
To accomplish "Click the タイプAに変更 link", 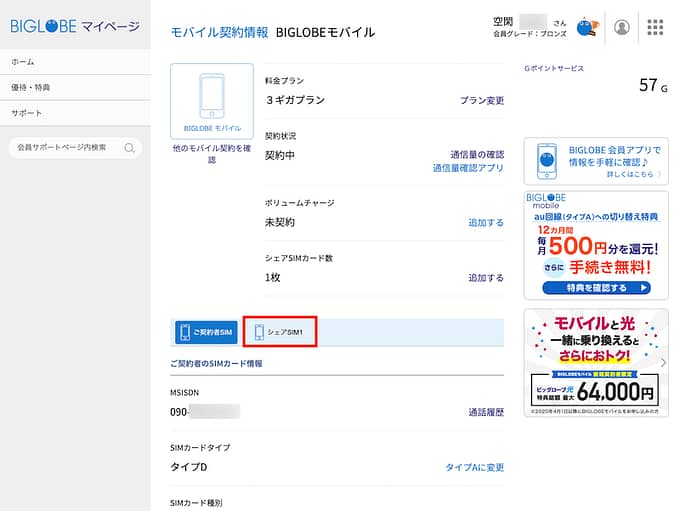I will click(x=475, y=467).
